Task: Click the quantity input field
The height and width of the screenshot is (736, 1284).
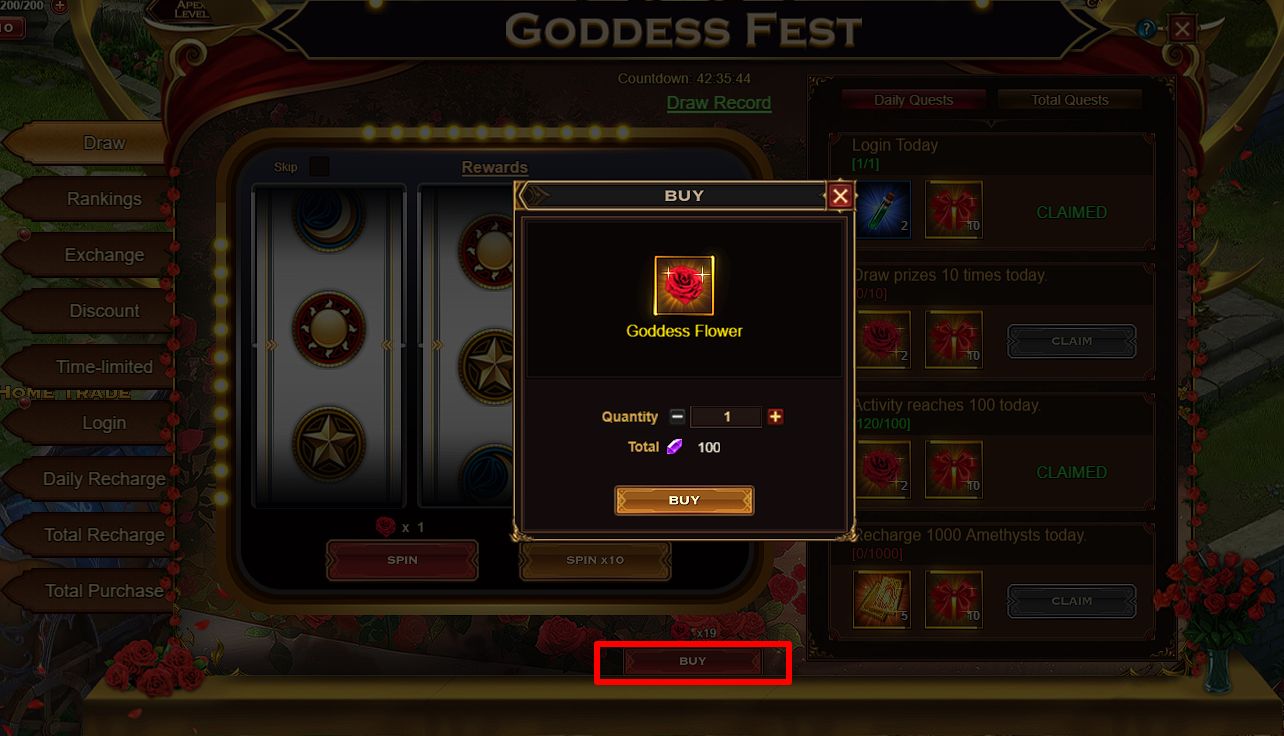Action: pos(726,417)
